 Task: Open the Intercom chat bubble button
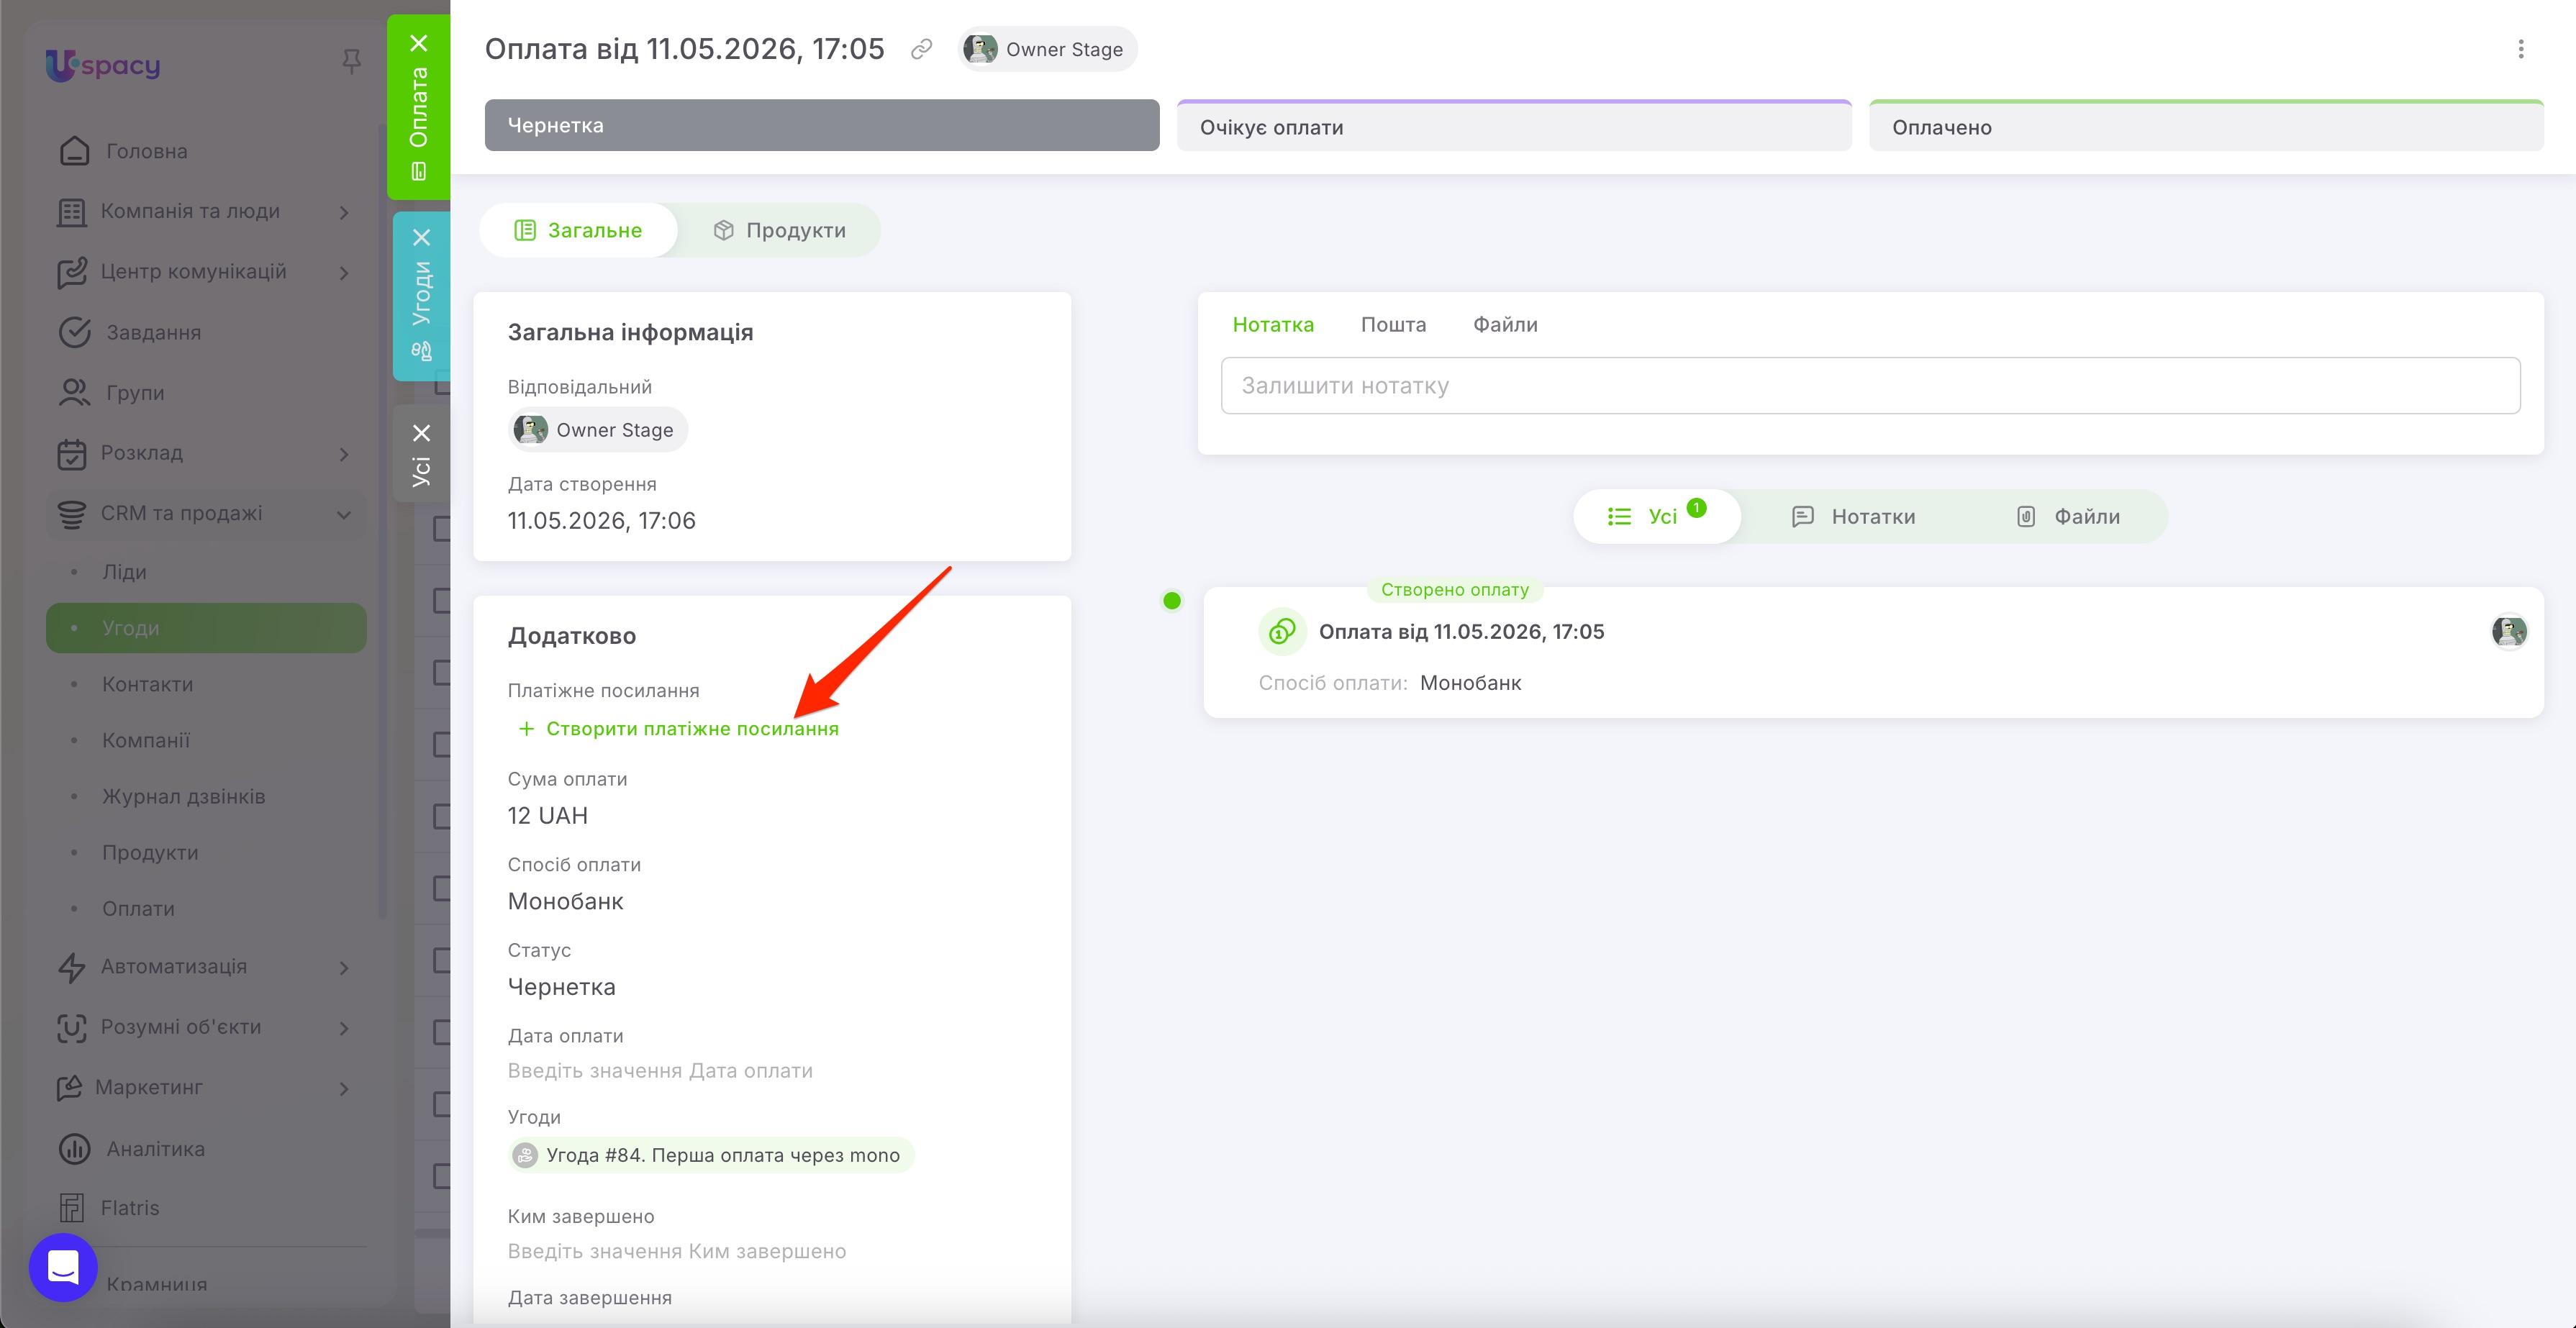pos(63,1268)
